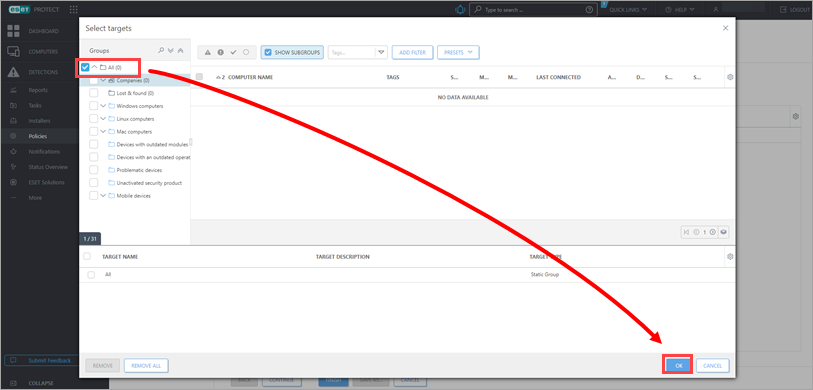Open the Help menu in header
813x390 pixels.
coord(680,10)
